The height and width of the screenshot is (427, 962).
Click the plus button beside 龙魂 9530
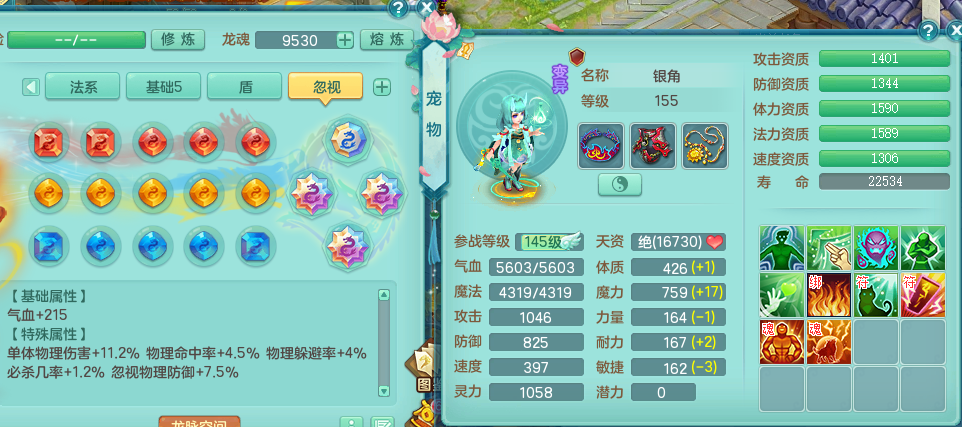click(345, 40)
